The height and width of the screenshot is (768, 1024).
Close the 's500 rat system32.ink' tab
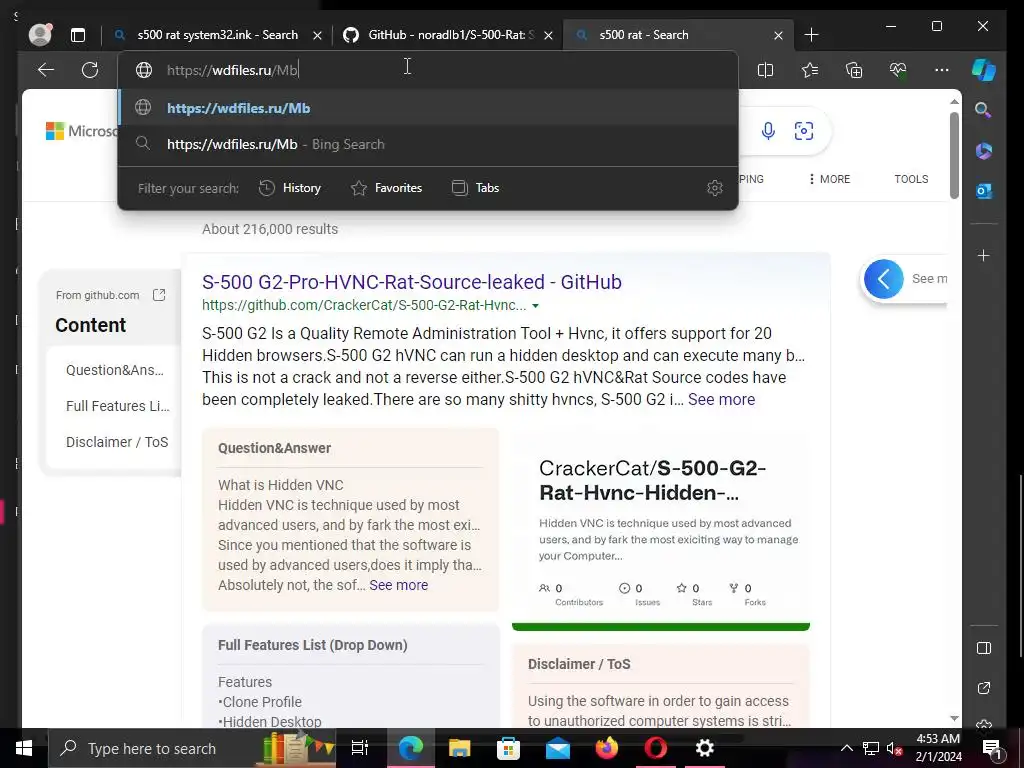(317, 35)
